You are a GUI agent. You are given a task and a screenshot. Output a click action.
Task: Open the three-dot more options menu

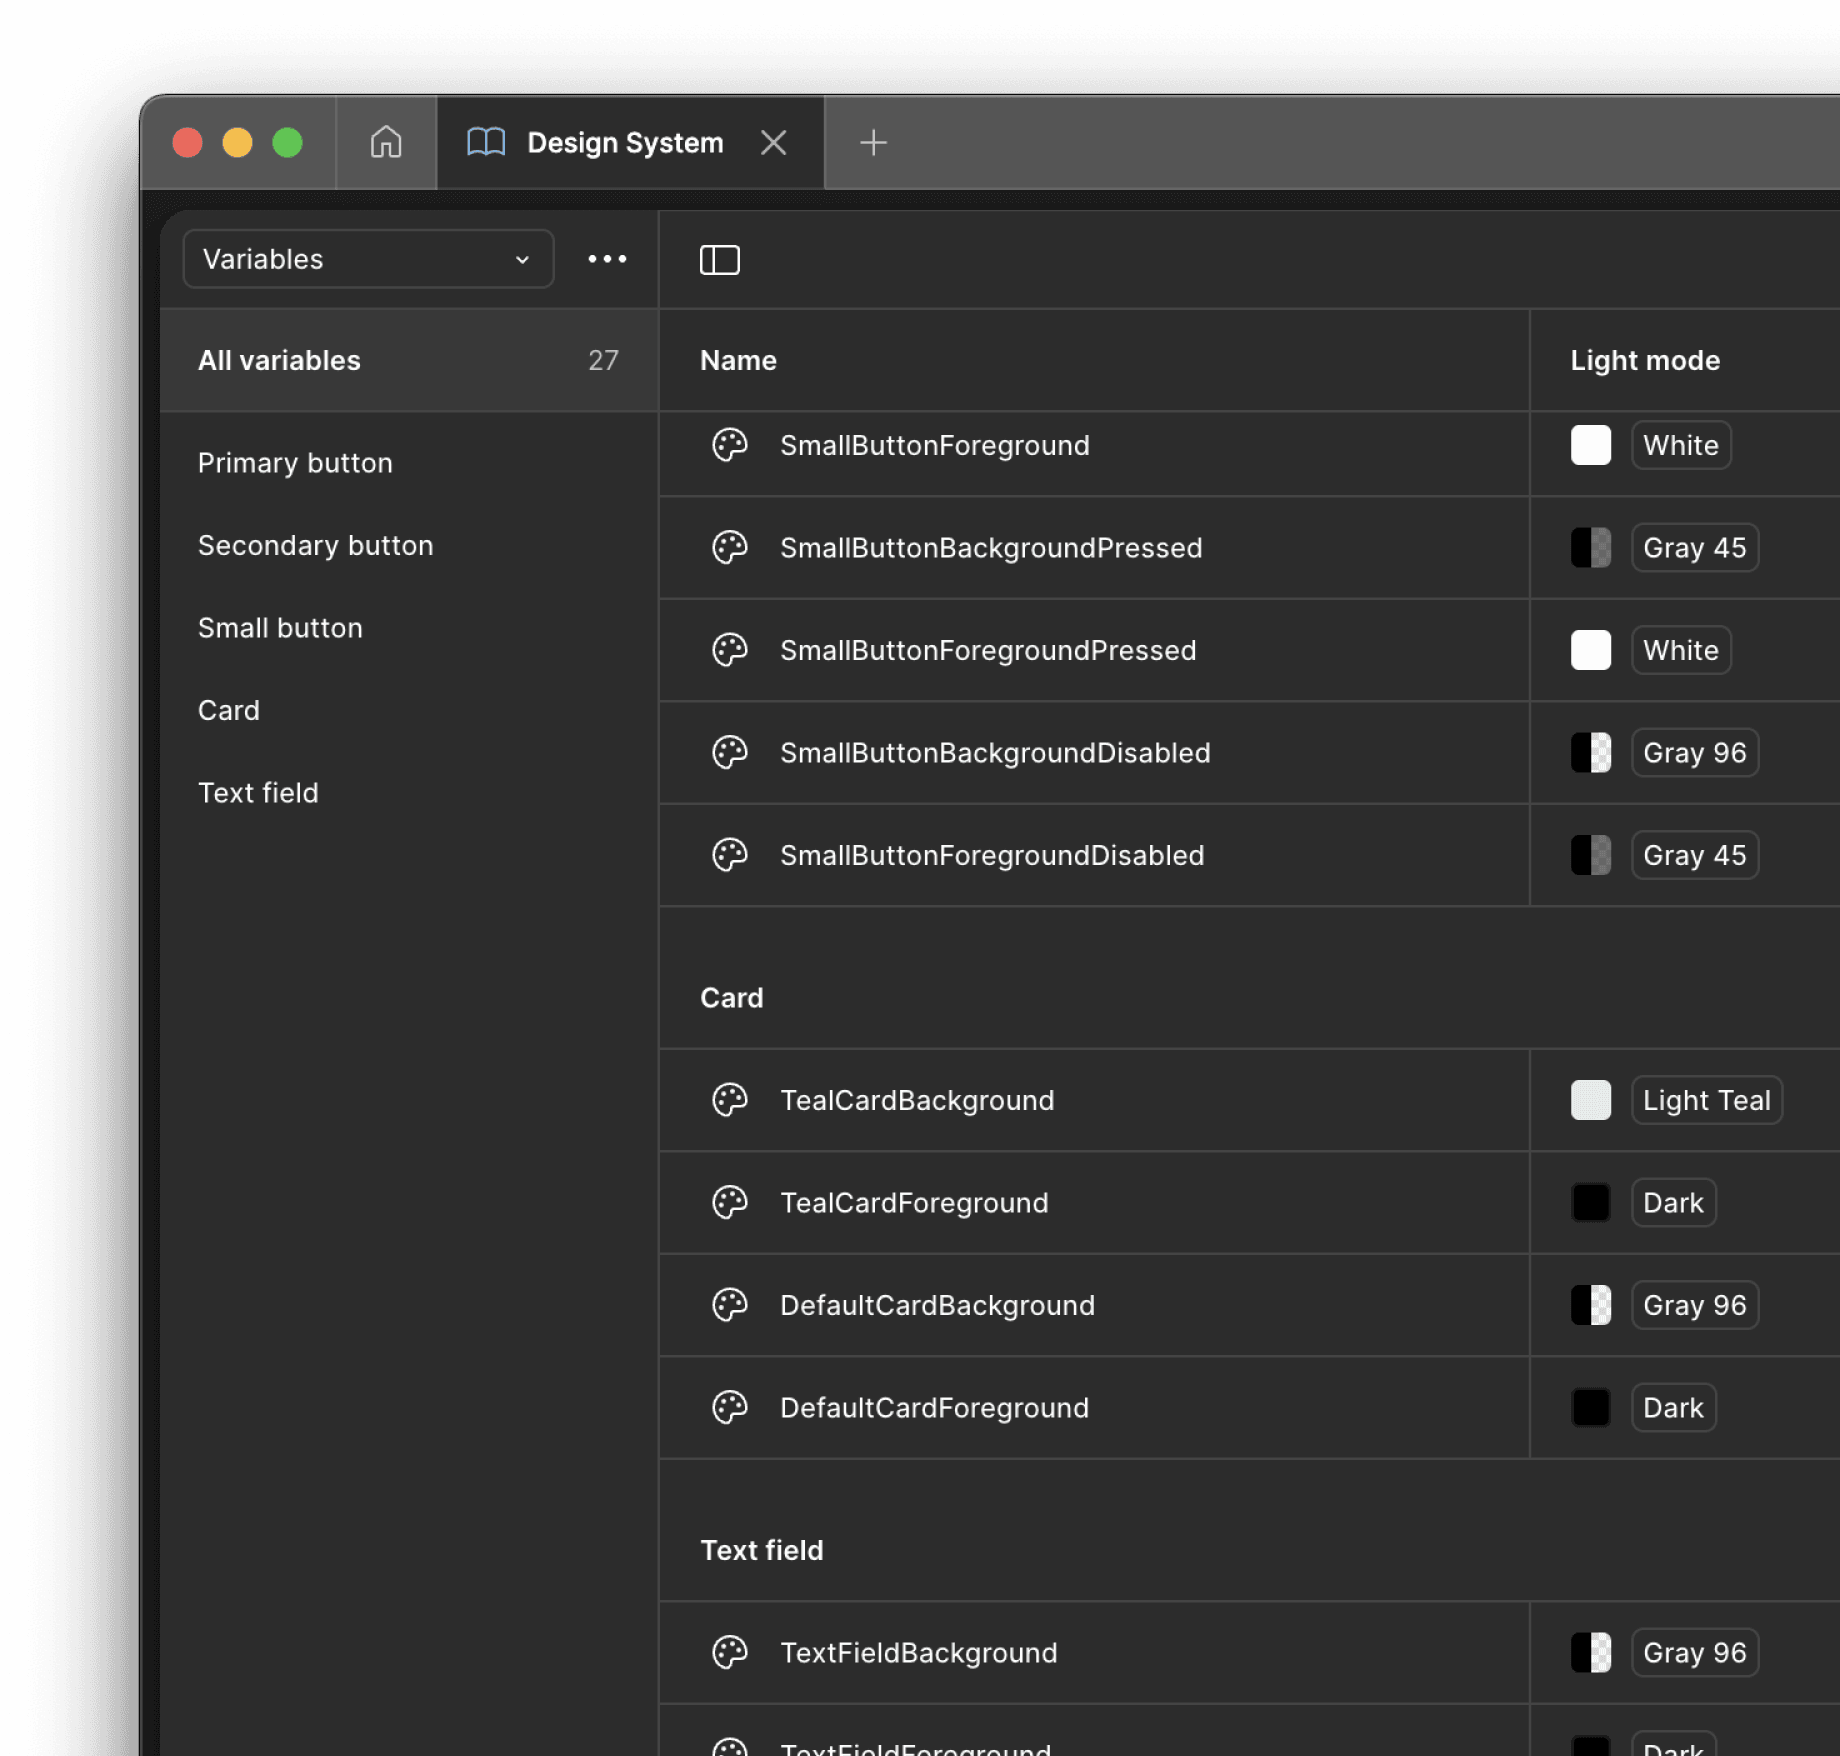tap(607, 259)
